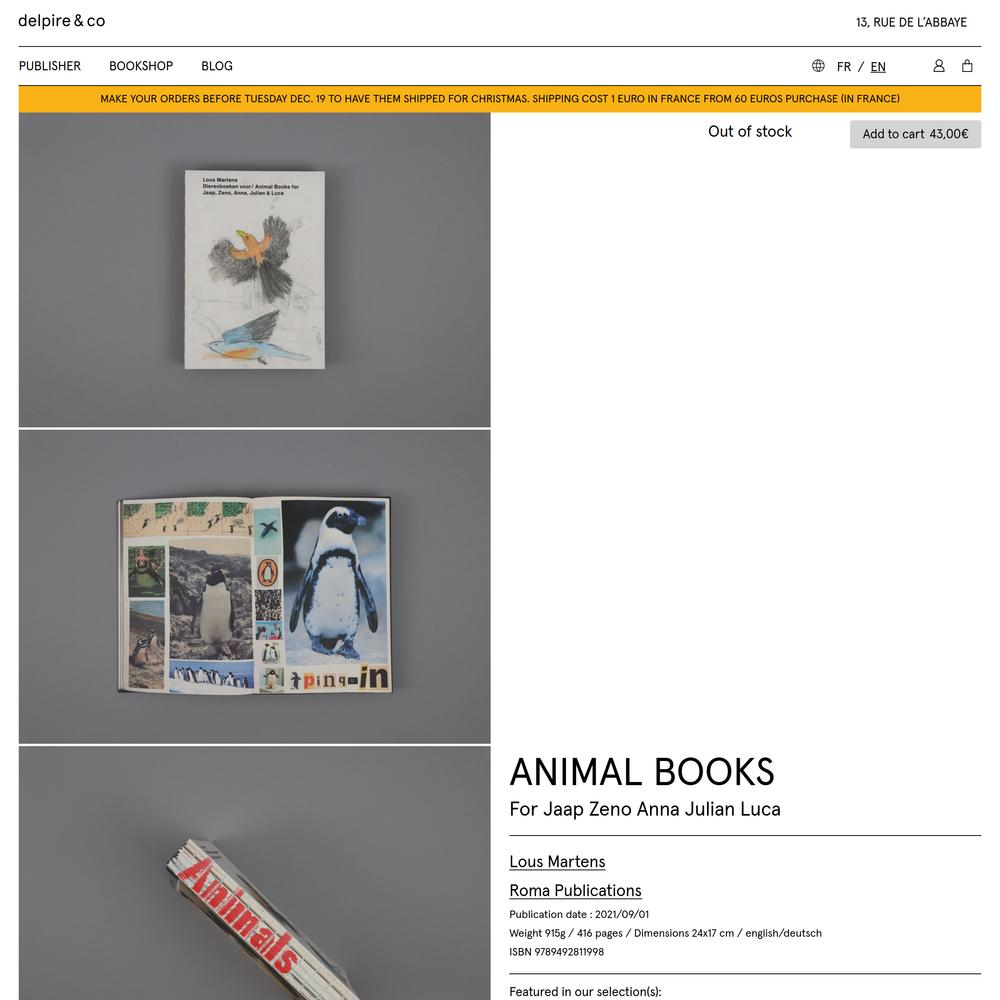The height and width of the screenshot is (1000, 1000).
Task: Open the Roma Publications link
Action: tap(575, 890)
